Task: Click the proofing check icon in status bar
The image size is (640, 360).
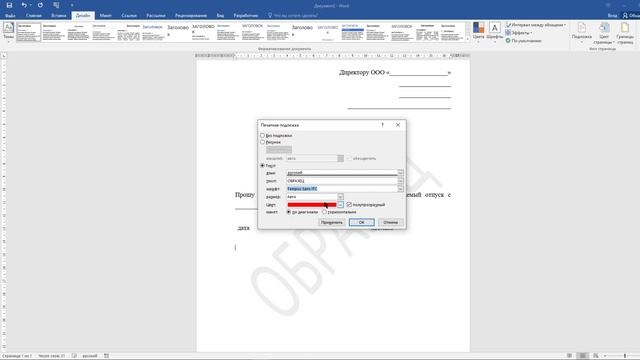Action: 74,356
